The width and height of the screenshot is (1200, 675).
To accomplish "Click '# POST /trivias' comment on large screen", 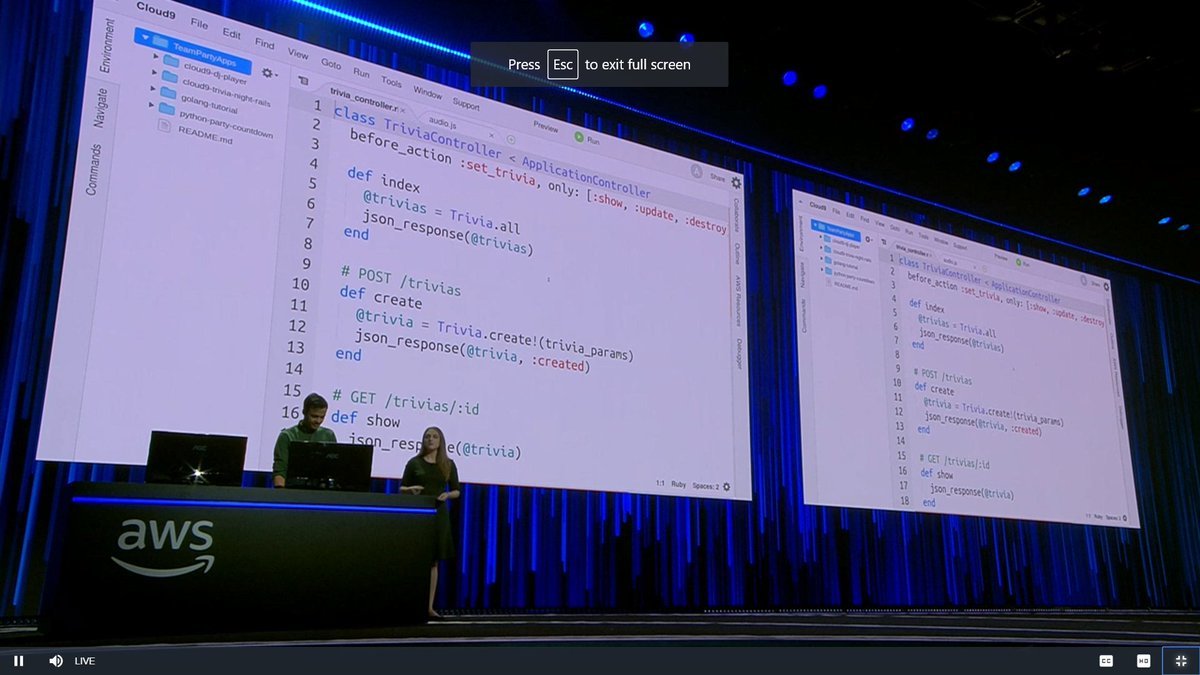I will click(399, 281).
